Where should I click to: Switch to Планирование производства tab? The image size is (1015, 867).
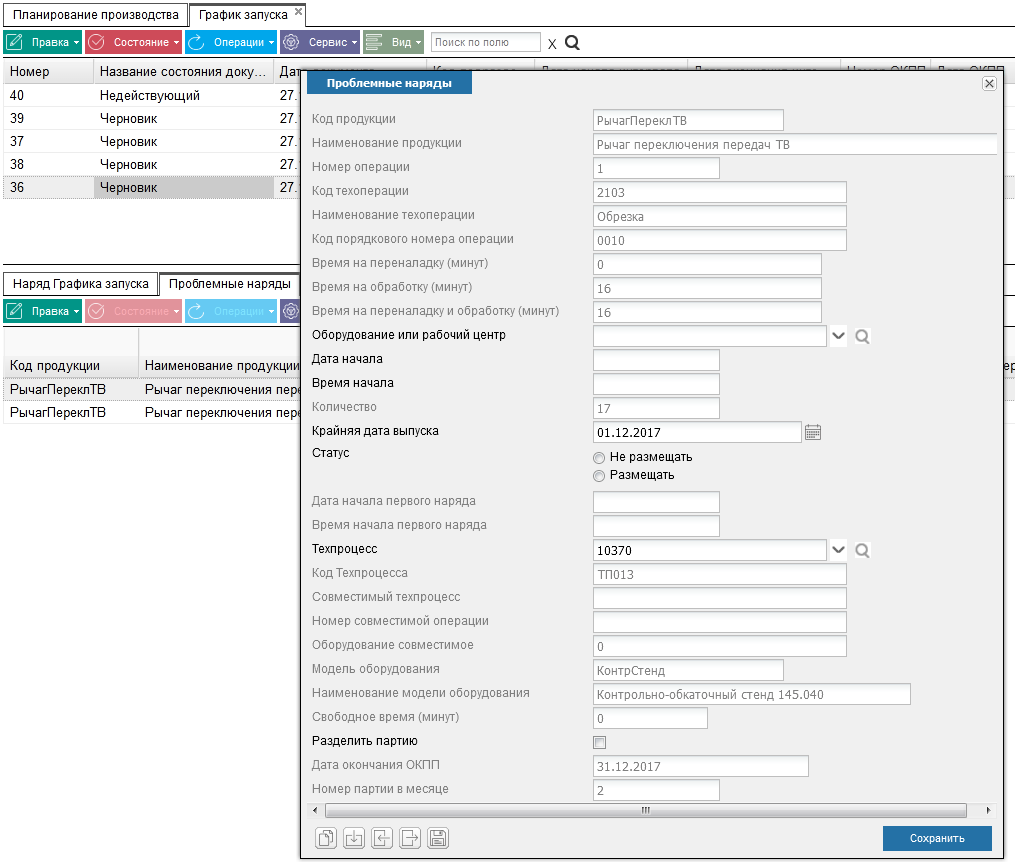[x=95, y=15]
